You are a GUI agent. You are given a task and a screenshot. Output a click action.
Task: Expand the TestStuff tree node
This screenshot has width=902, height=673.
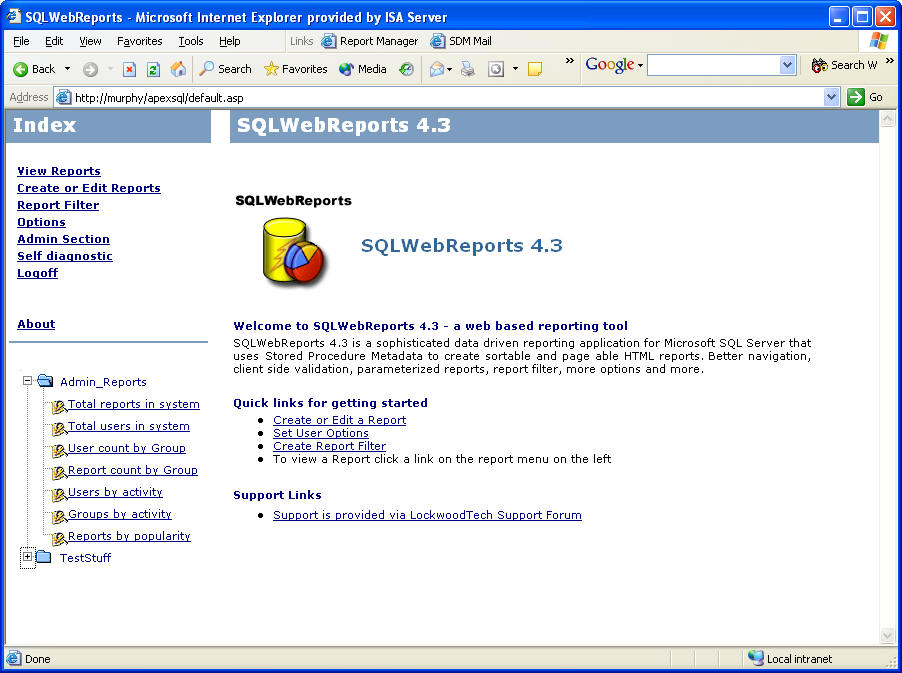tap(27, 557)
